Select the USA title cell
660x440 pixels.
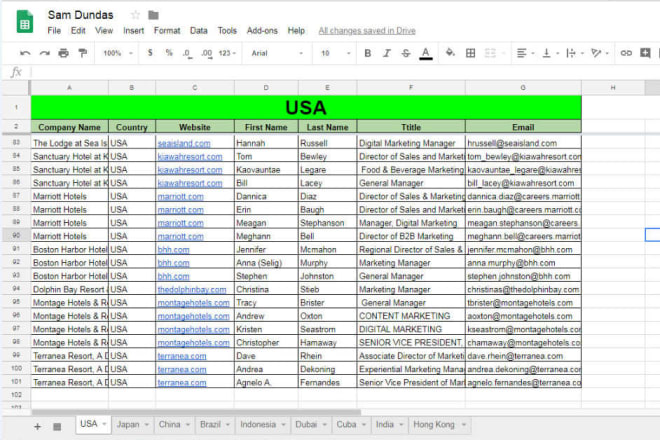[x=306, y=107]
